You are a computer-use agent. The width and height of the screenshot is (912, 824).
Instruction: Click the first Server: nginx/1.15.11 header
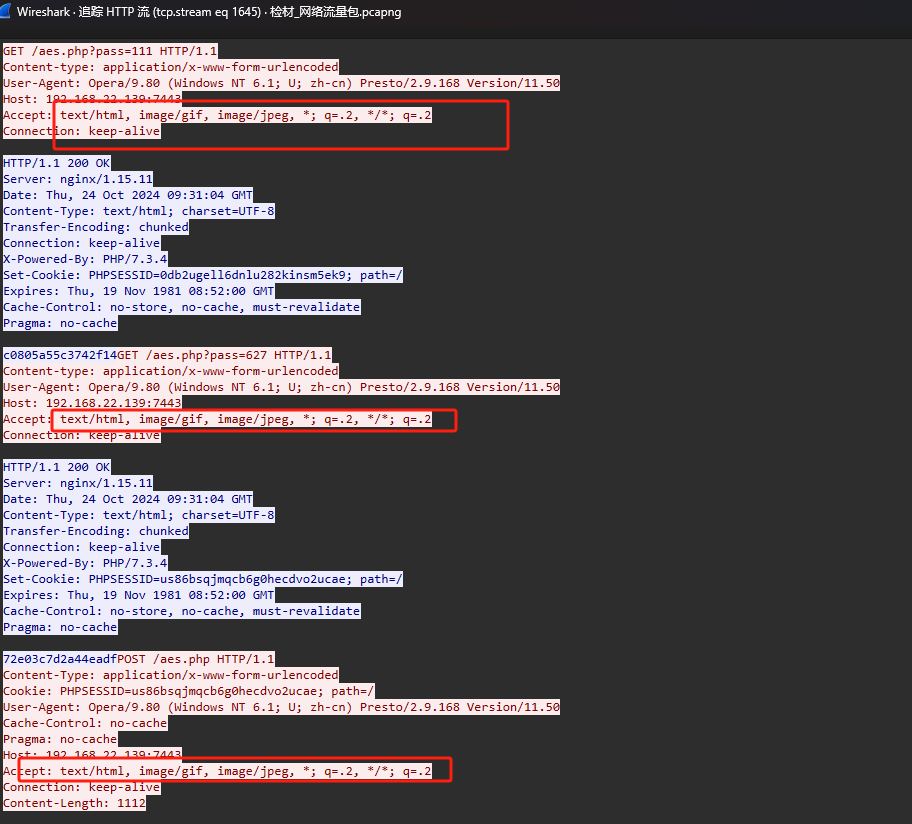[78, 179]
